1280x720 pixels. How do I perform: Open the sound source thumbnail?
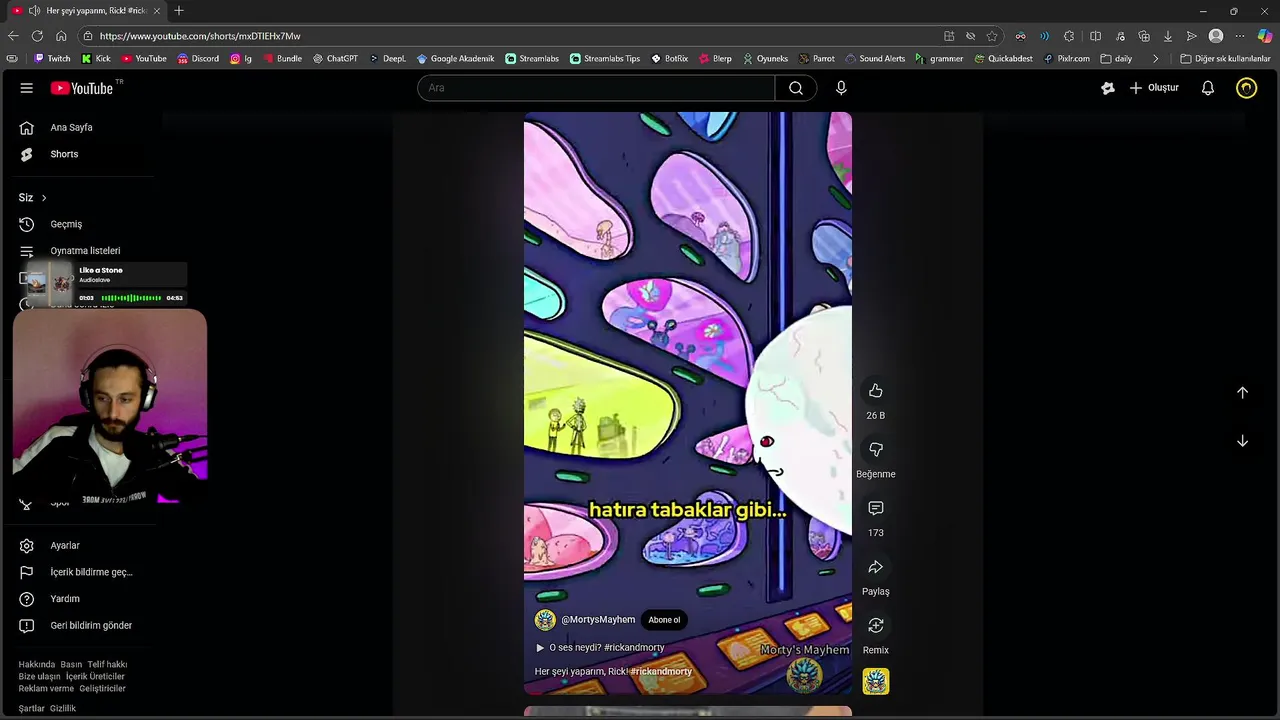click(x=876, y=682)
